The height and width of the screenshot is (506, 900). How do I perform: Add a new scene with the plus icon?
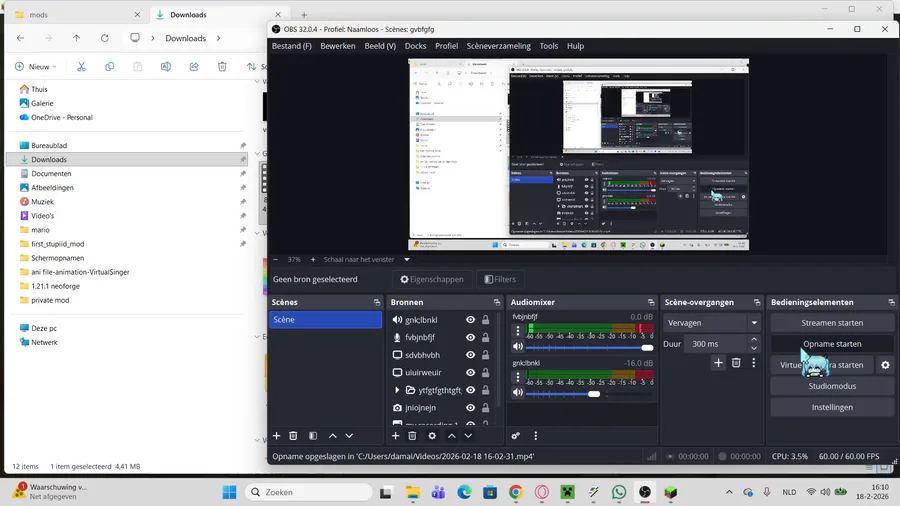click(277, 436)
